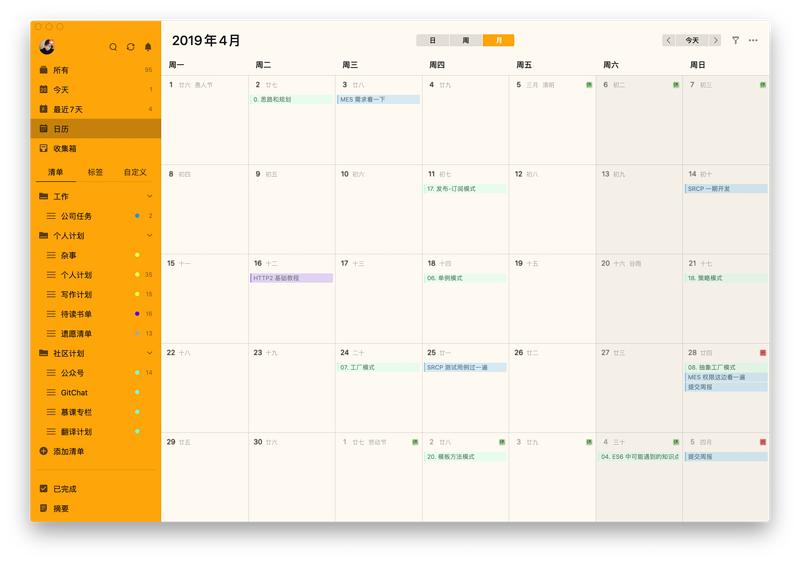Open event MES 权限这边看一遍
The height and width of the screenshot is (562, 800).
[x=726, y=377]
